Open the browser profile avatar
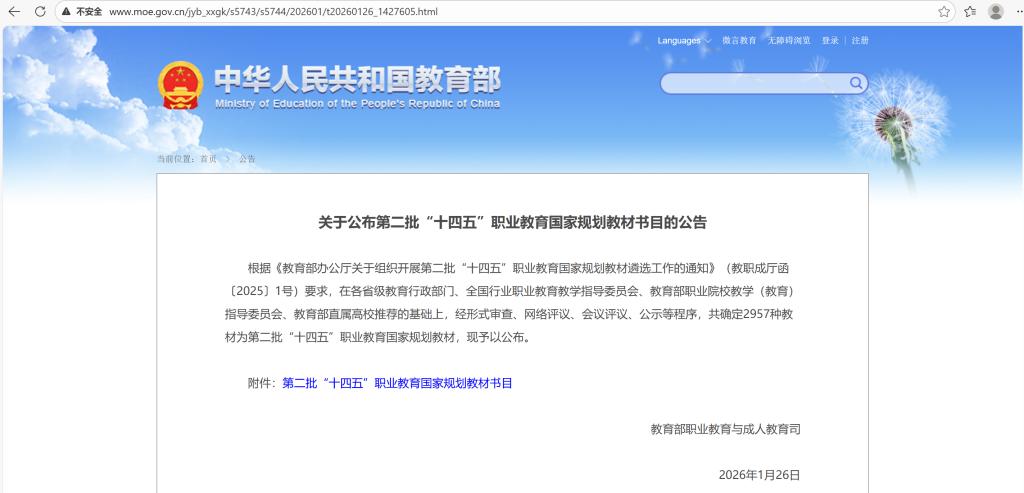This screenshot has height=493, width=1024. click(996, 11)
